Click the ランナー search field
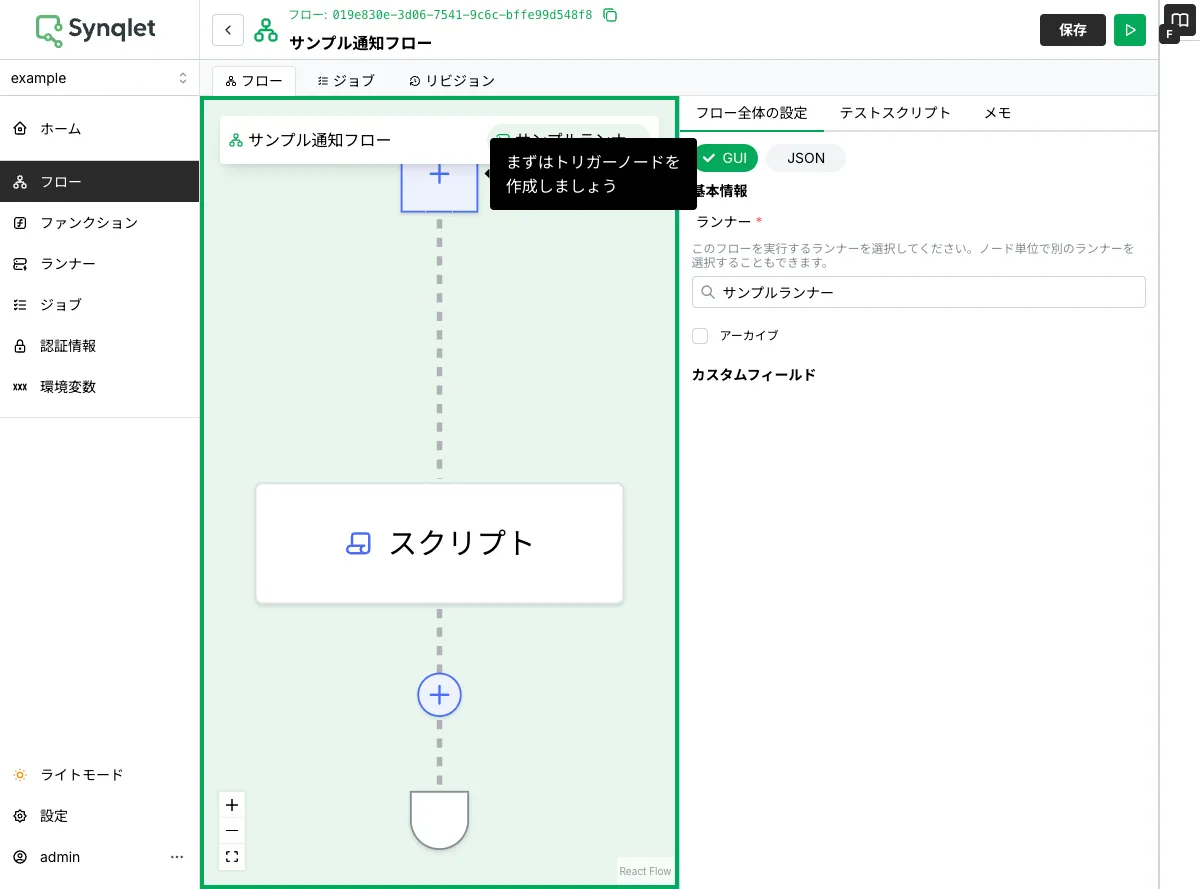Screen dimensions: 1200x889 (x=919, y=292)
